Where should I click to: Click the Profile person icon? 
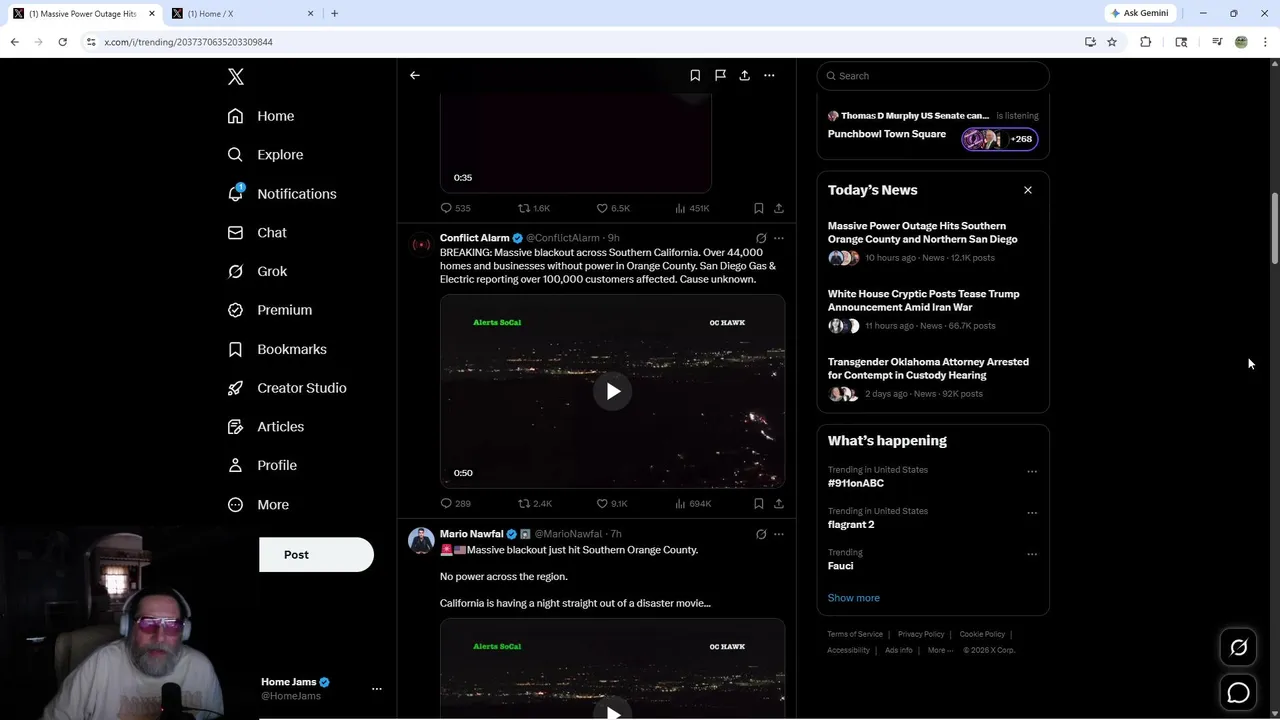[x=235, y=465]
